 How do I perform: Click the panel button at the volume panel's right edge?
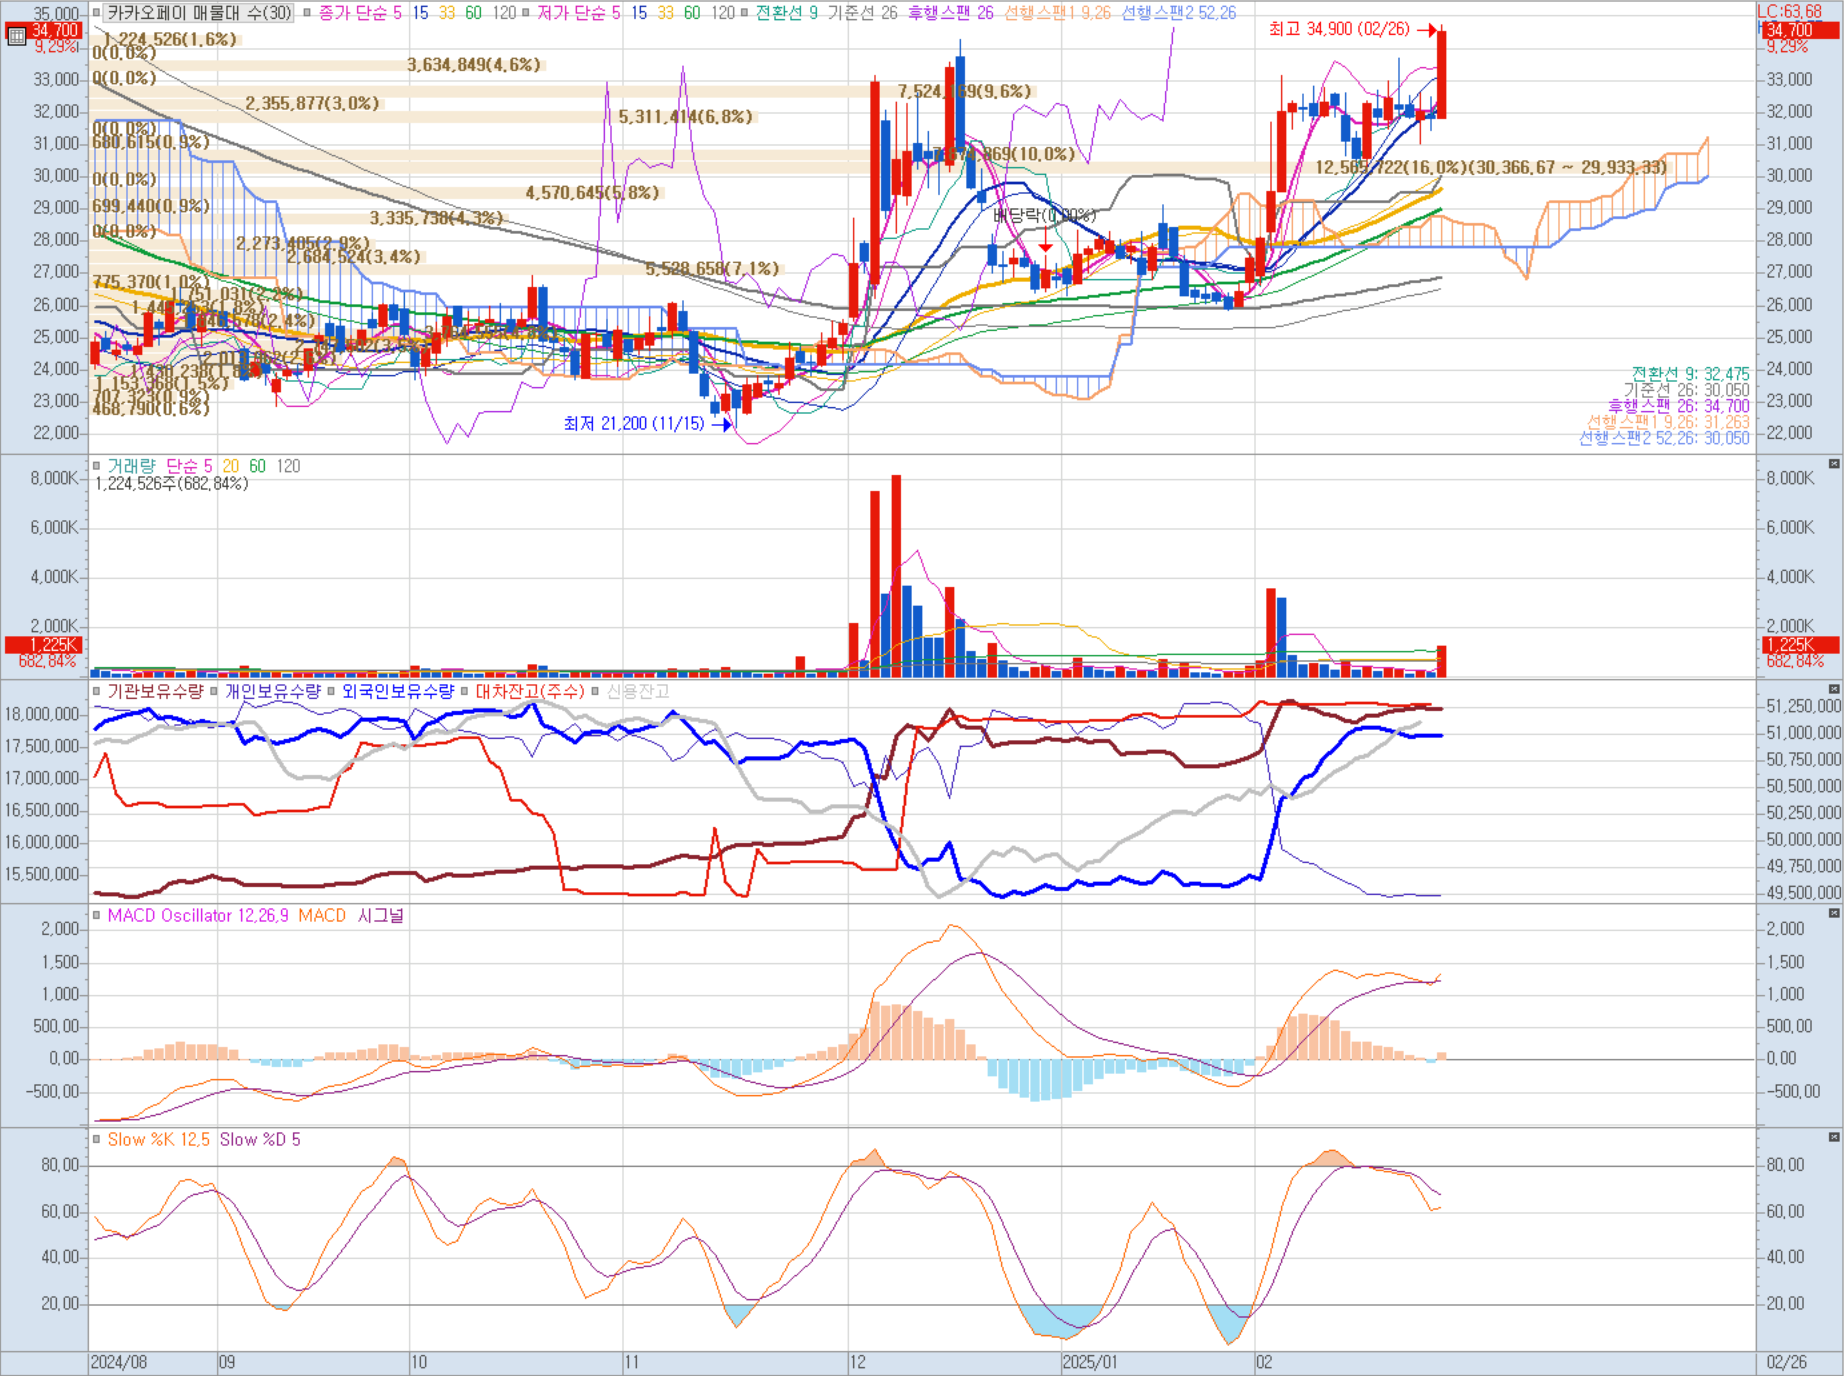point(1834,464)
